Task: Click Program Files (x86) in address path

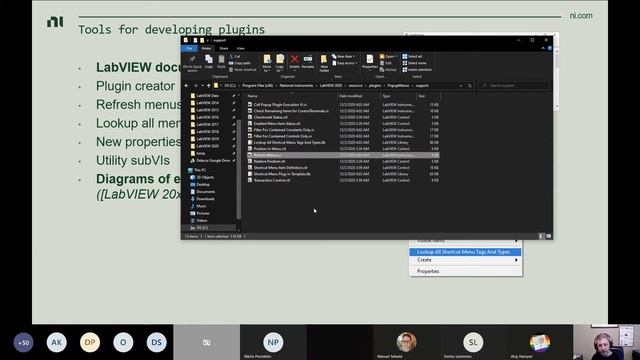Action: tap(258, 86)
